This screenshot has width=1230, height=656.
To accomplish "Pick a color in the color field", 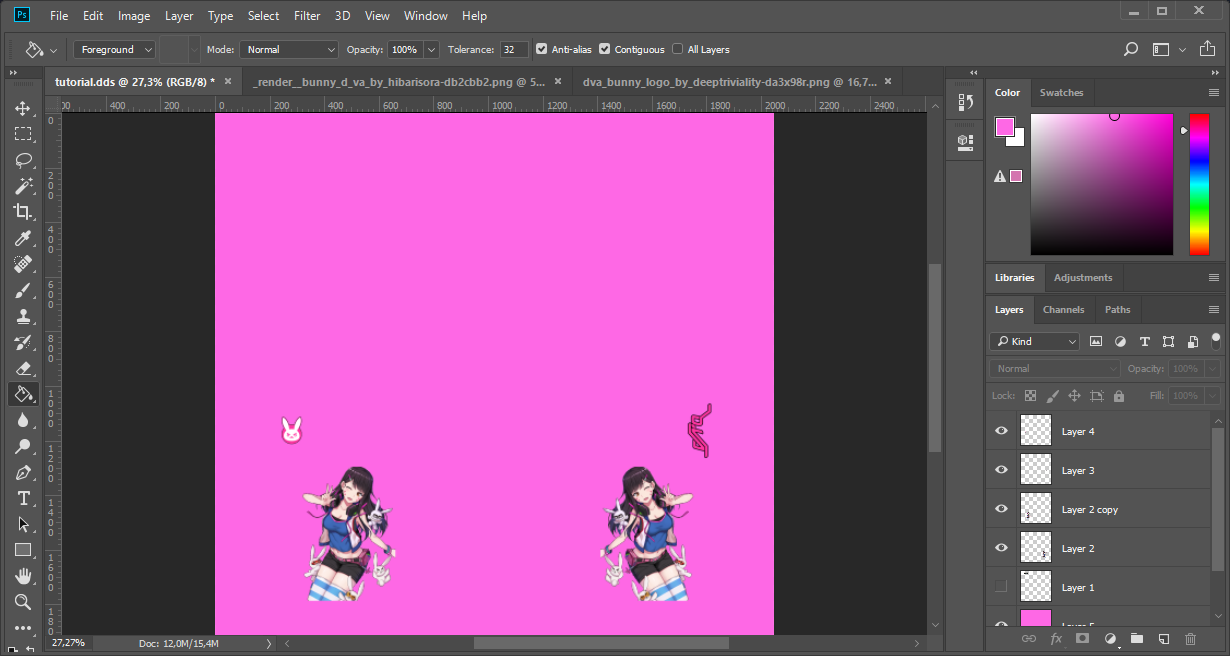I will pyautogui.click(x=1102, y=184).
